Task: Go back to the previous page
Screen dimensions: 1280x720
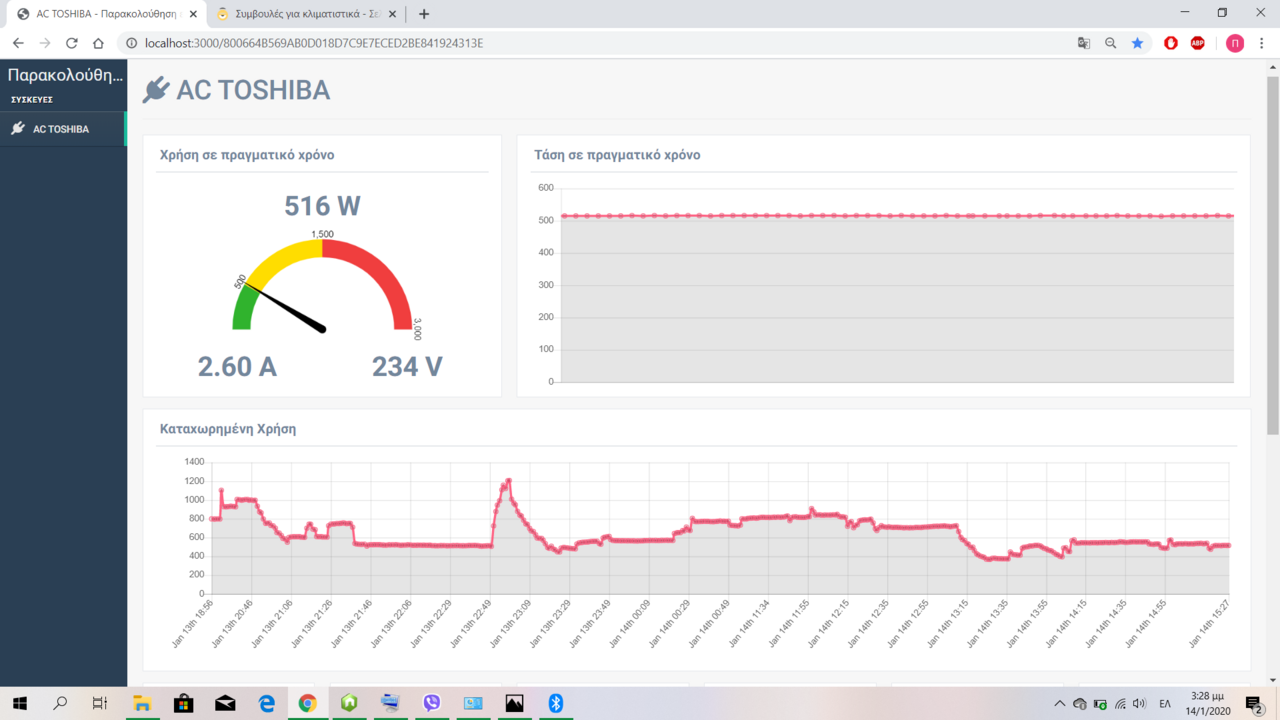Action: pyautogui.click(x=18, y=43)
